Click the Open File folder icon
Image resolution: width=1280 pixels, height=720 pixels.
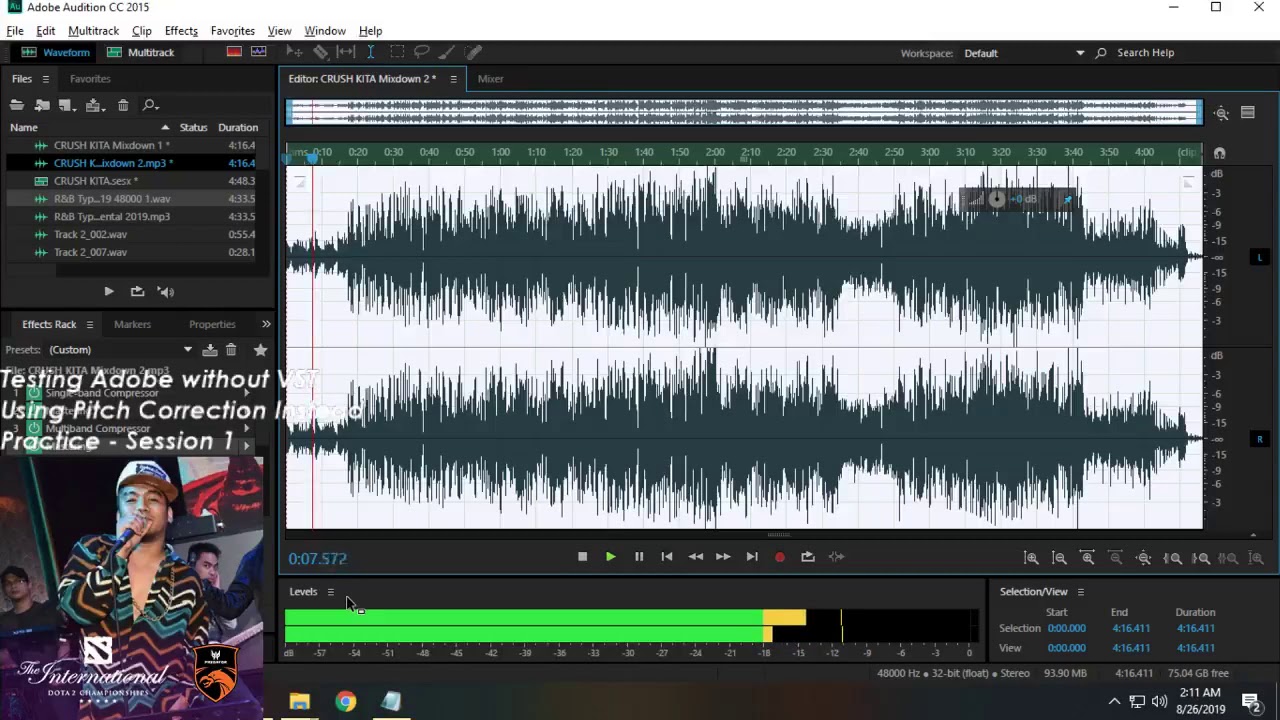[17, 105]
